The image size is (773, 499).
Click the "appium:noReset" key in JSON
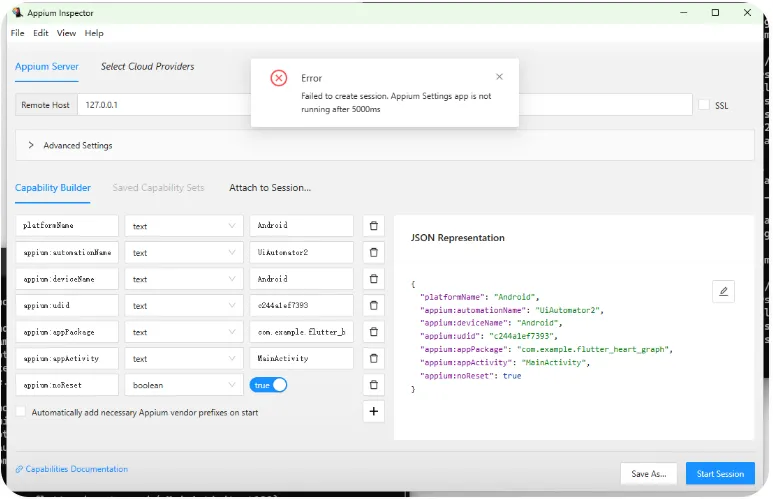[457, 376]
